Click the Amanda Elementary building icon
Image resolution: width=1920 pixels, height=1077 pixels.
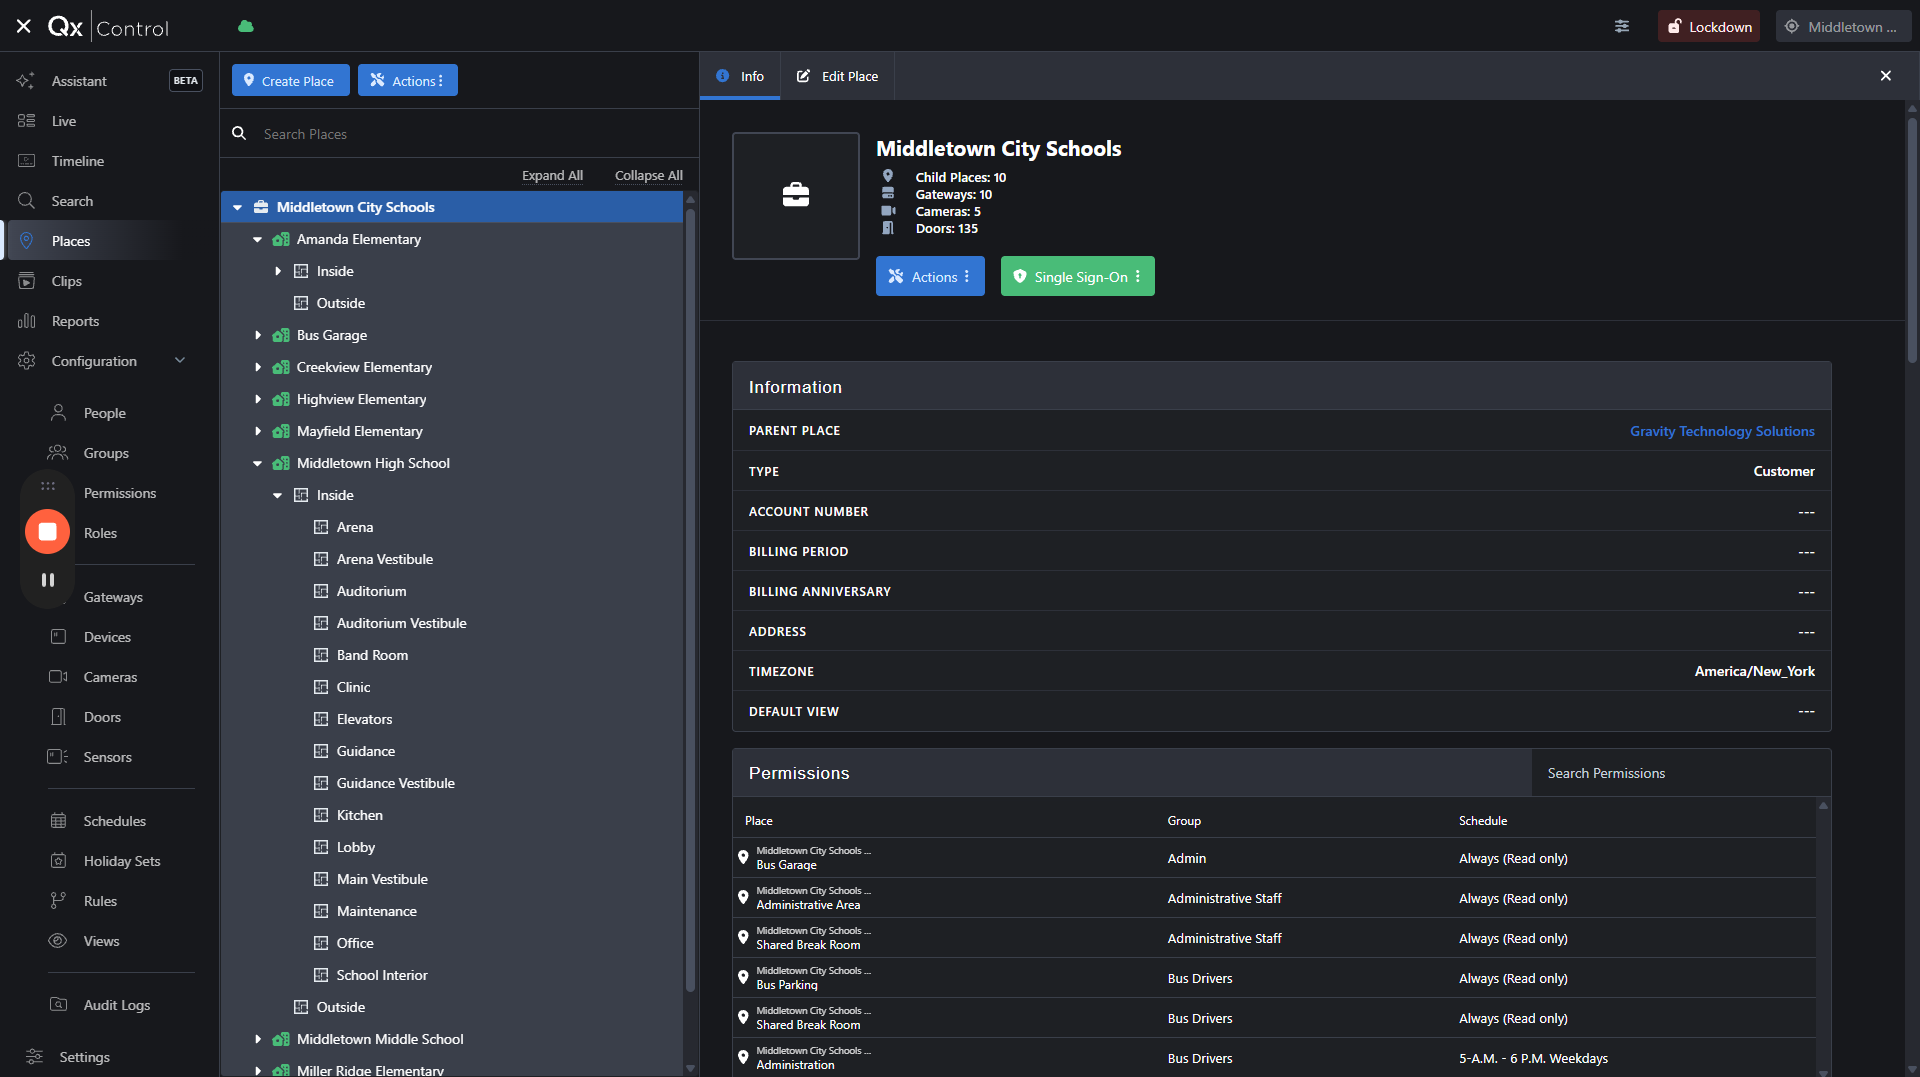[x=281, y=239]
